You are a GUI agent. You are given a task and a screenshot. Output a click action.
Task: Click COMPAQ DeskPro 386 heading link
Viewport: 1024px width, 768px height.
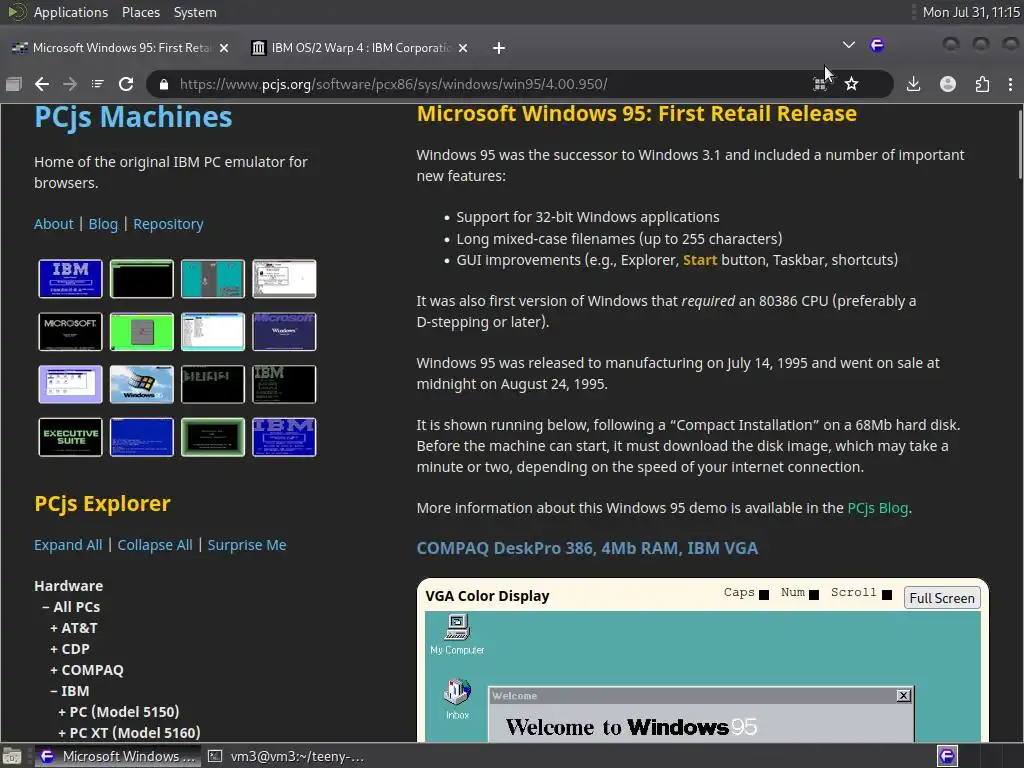(587, 548)
